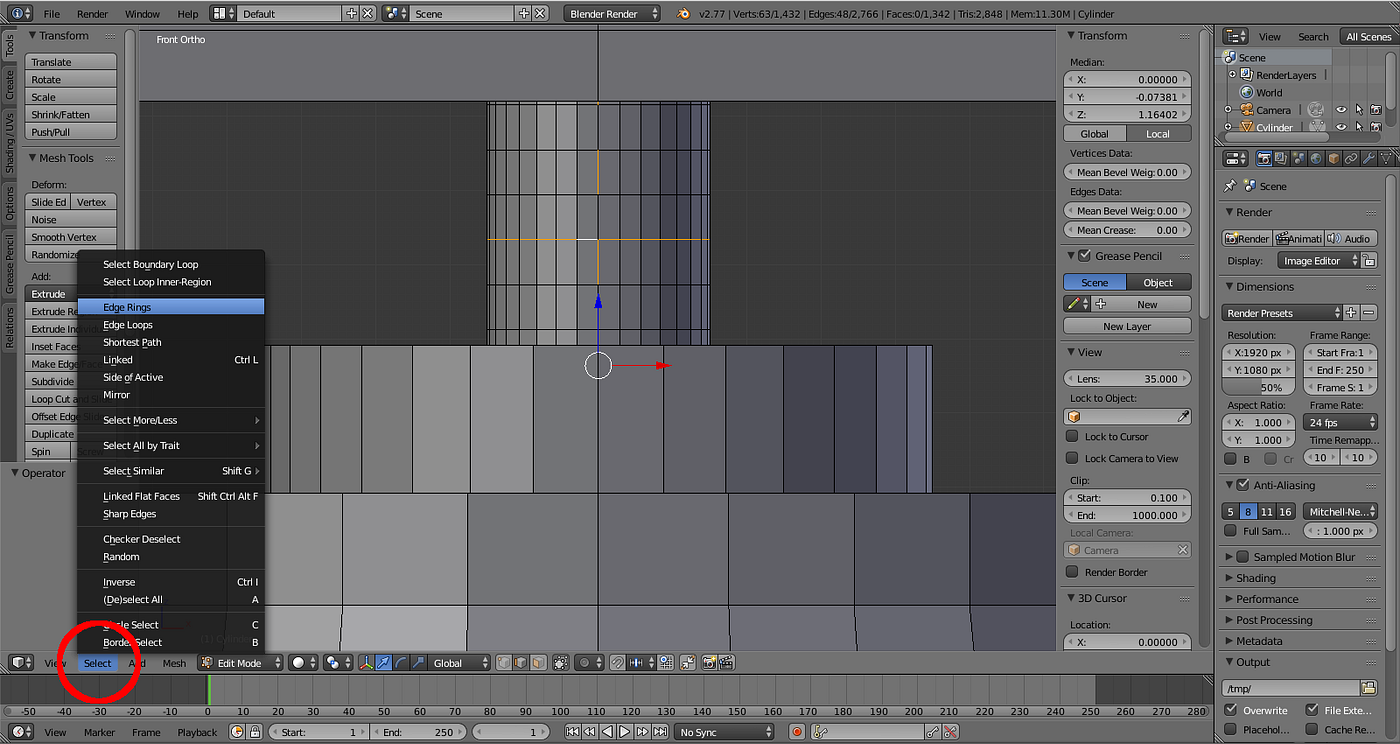Toggle the 3D manipulator axes icon
This screenshot has width=1400, height=744.
pyautogui.click(x=366, y=663)
